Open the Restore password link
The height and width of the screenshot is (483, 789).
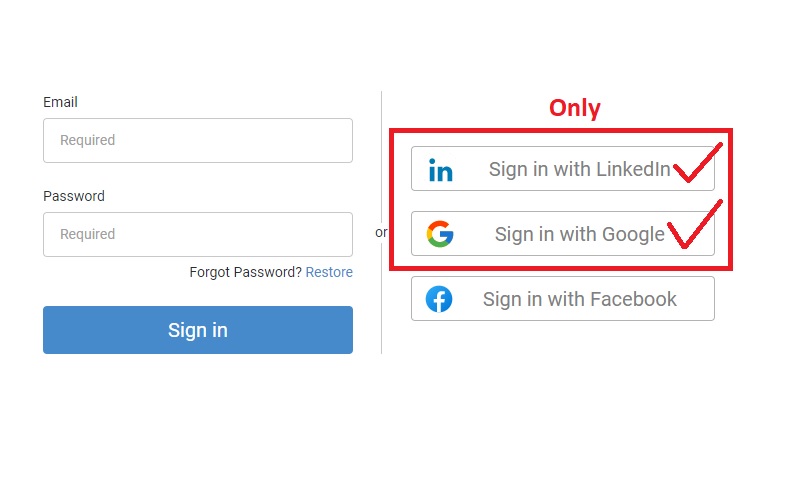[329, 272]
